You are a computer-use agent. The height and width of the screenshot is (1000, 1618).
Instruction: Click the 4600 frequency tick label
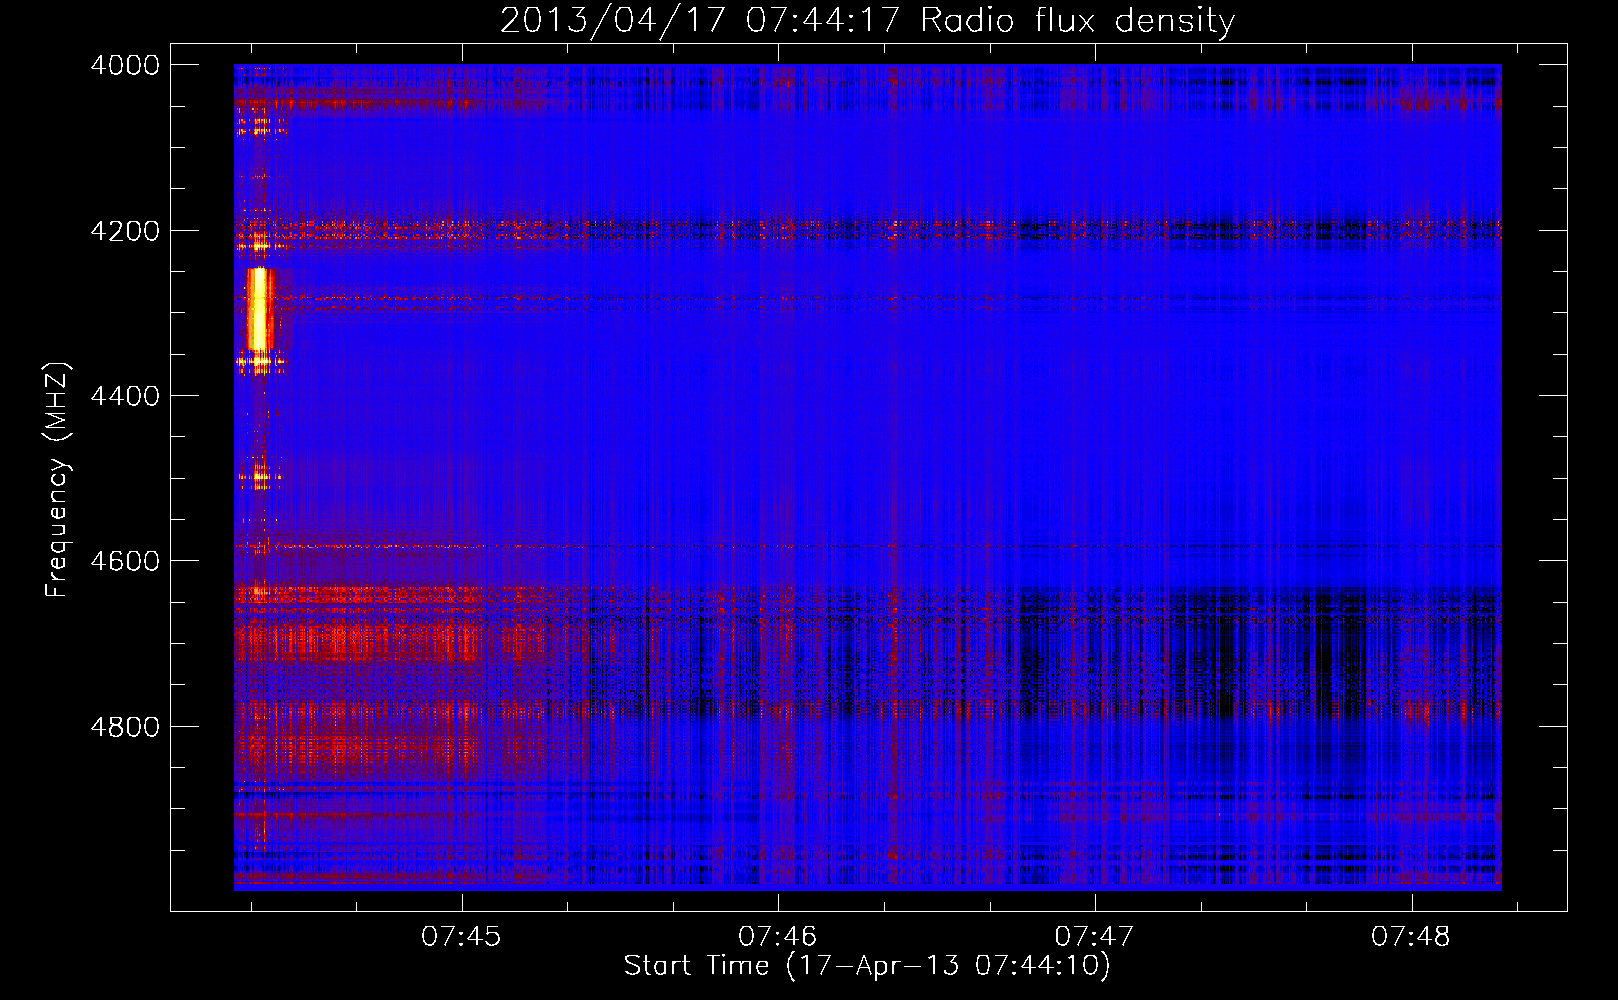tap(125, 561)
